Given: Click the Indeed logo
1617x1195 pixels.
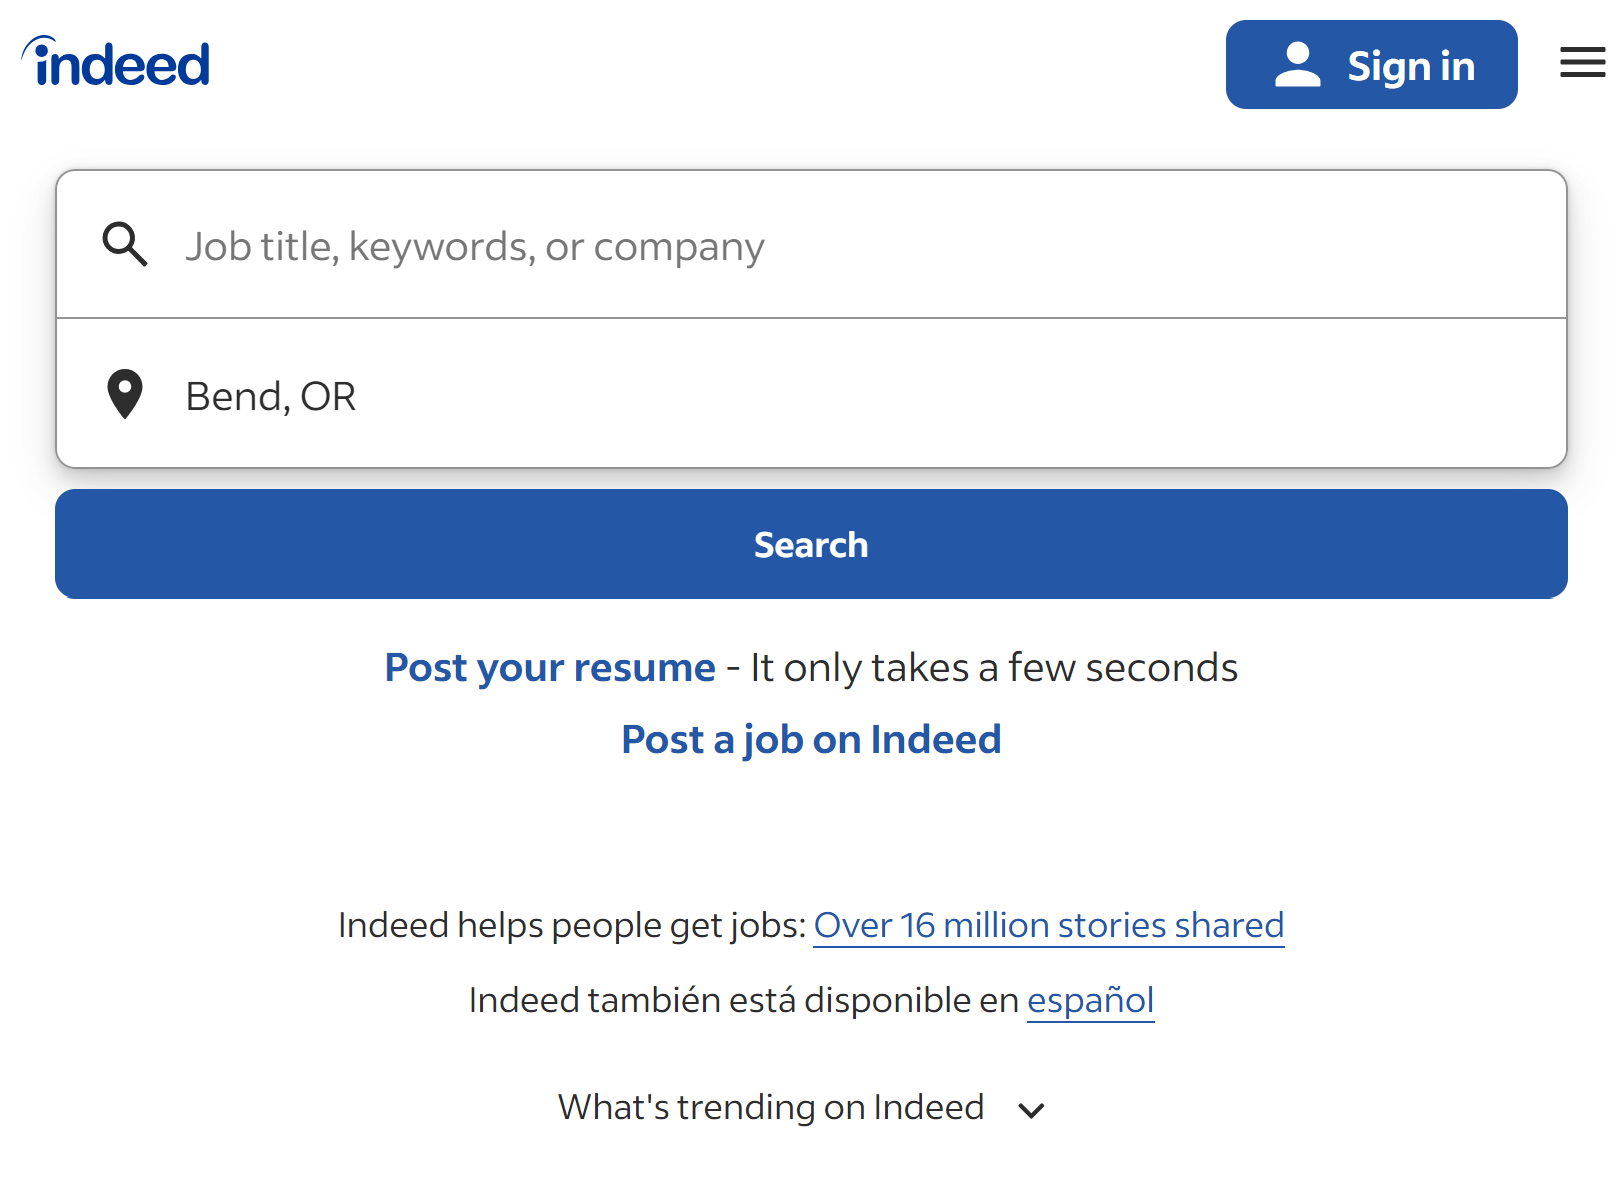Looking at the screenshot, I should point(115,62).
